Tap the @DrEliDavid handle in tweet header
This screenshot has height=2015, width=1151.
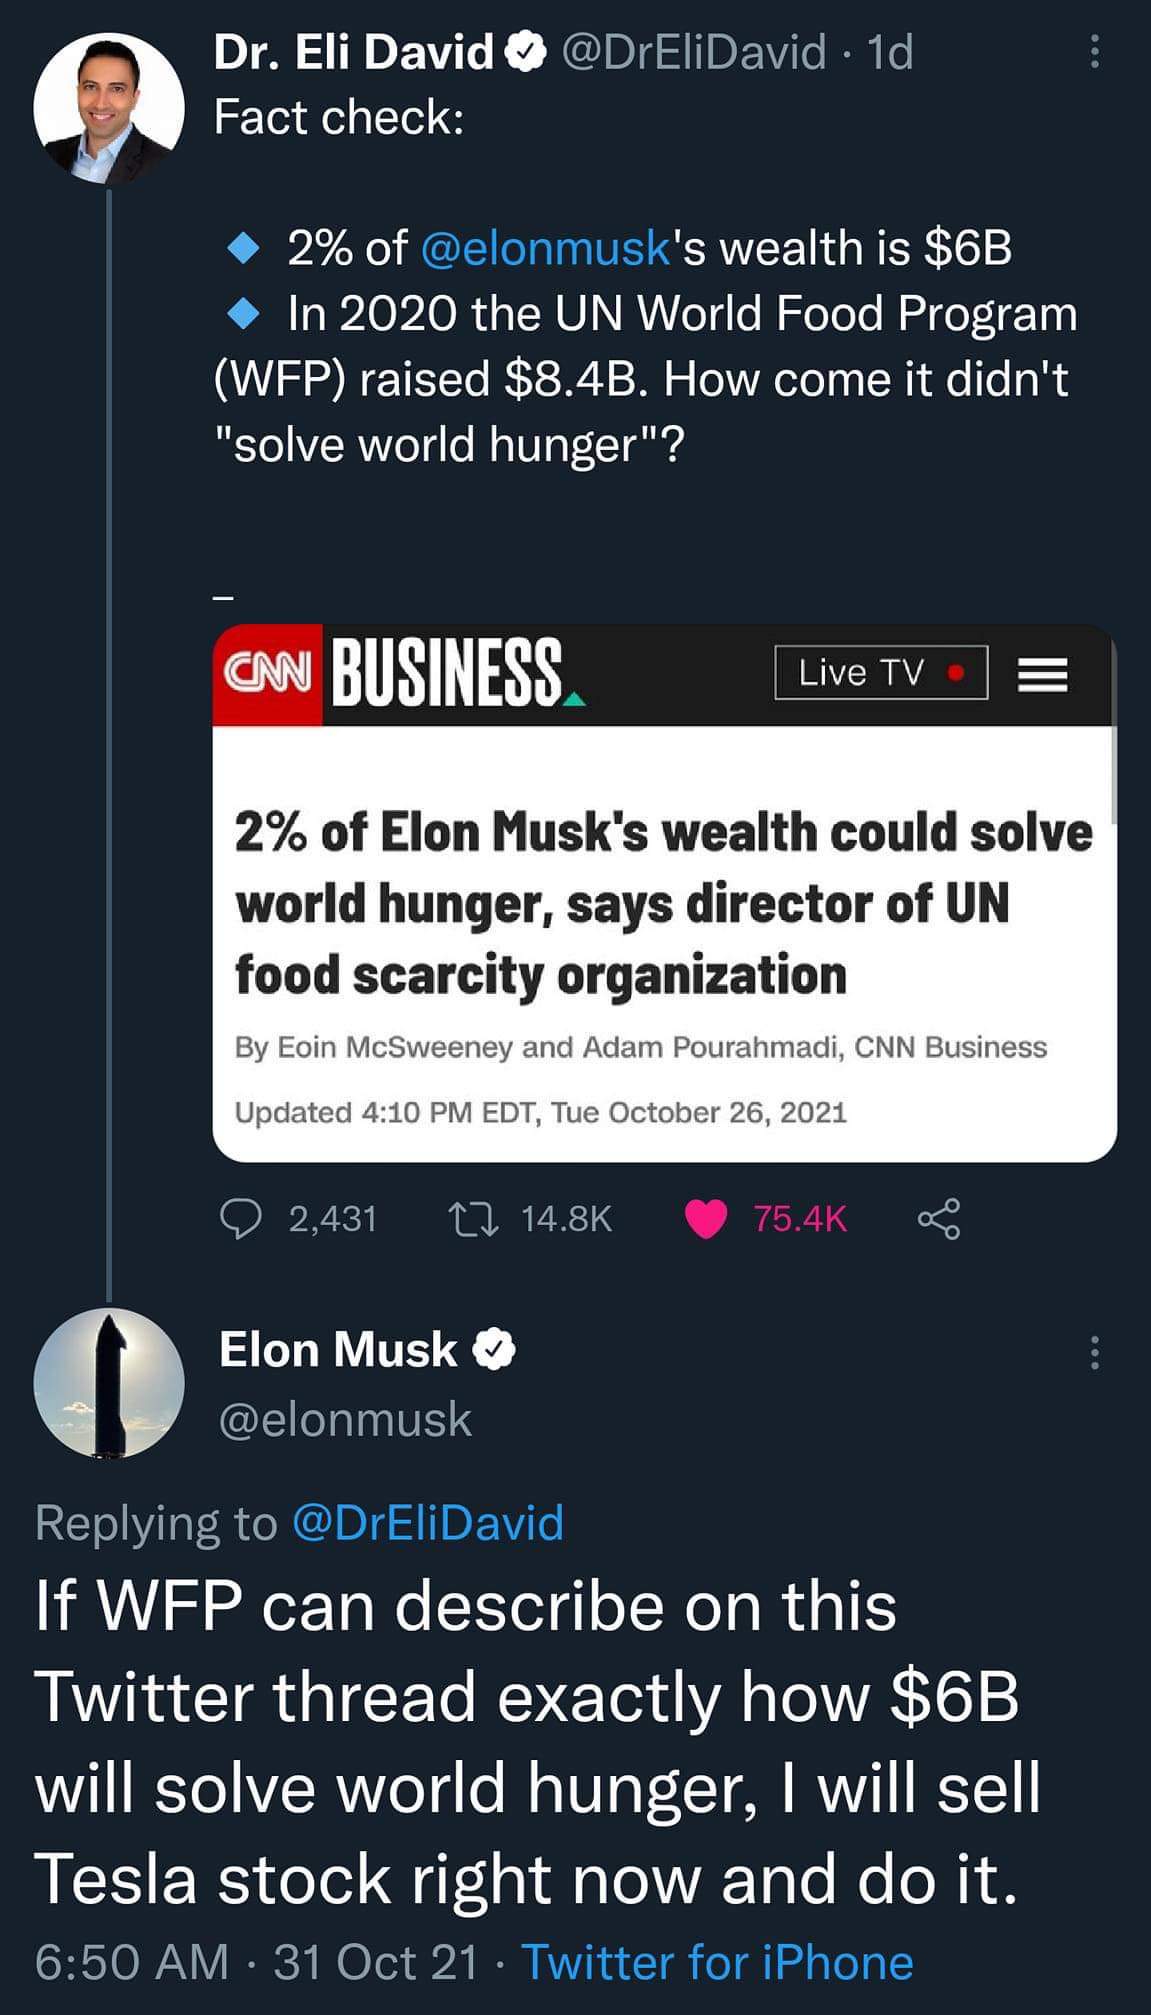(695, 52)
